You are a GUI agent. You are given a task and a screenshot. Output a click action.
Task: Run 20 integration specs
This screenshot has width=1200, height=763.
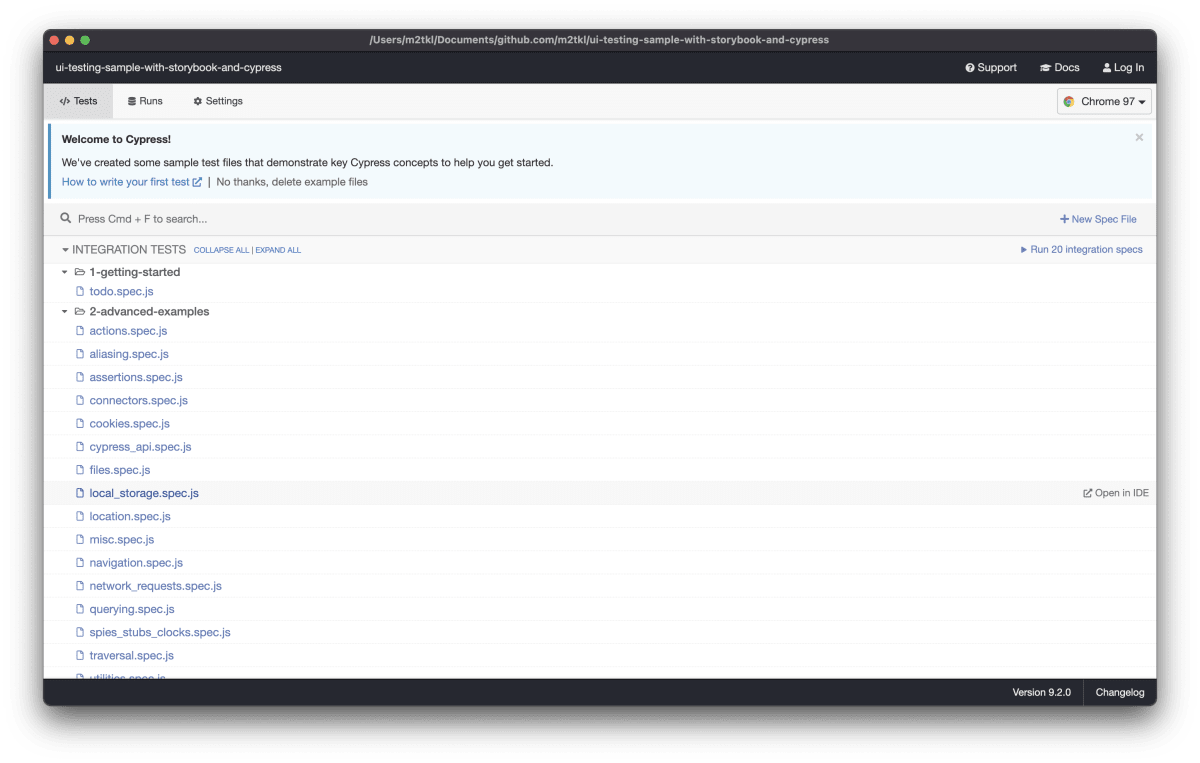pos(1081,250)
